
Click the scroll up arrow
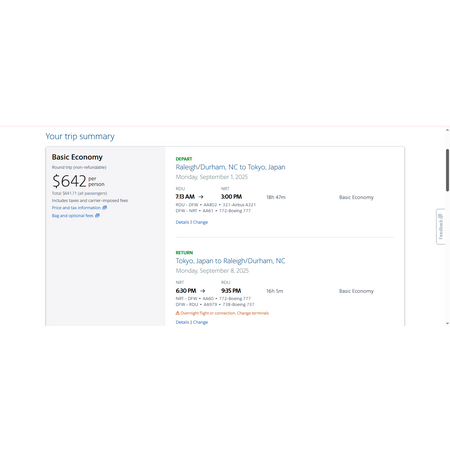(x=447, y=130)
